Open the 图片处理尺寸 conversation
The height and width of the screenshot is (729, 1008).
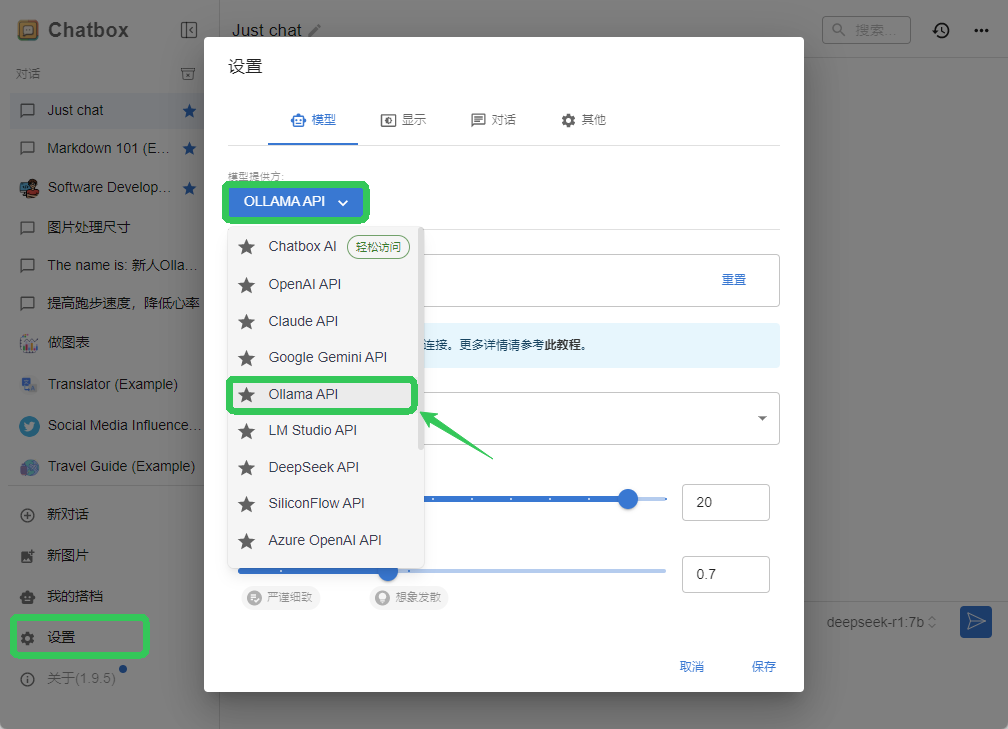pyautogui.click(x=106, y=228)
